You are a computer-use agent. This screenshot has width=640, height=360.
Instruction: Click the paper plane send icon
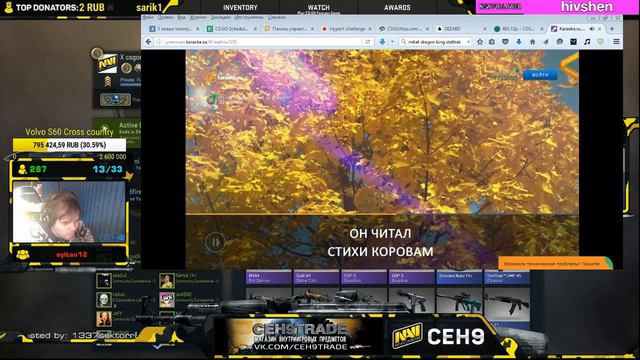546,42
